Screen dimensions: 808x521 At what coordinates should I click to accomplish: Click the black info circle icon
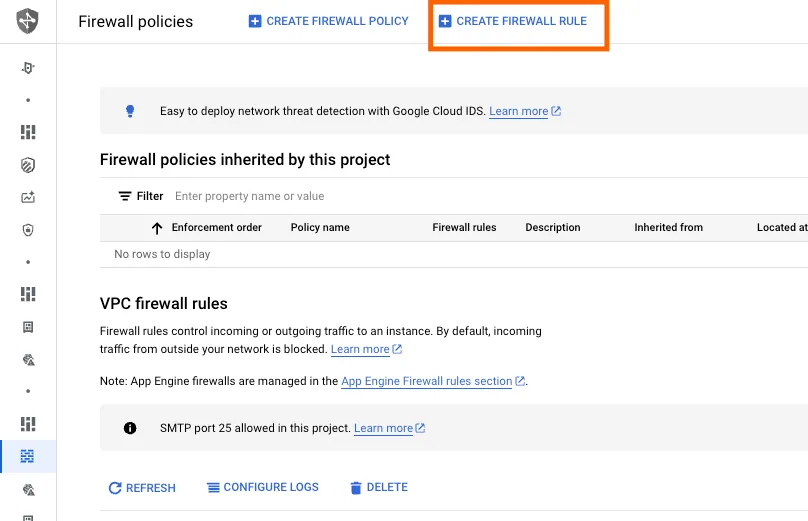tap(130, 428)
